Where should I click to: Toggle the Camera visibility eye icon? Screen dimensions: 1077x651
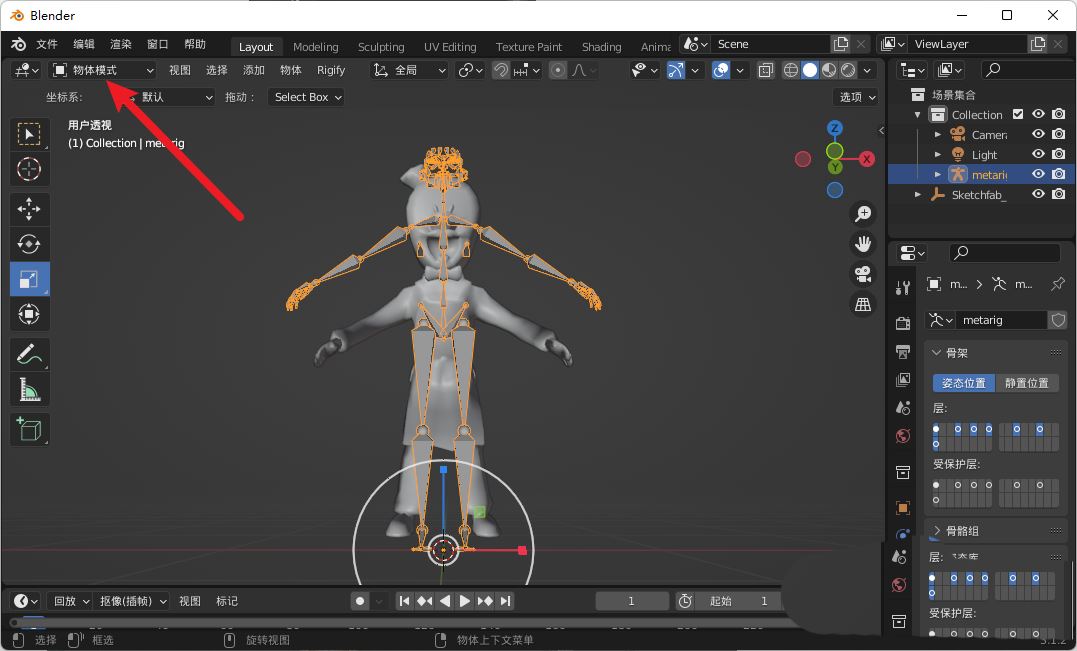[1038, 134]
